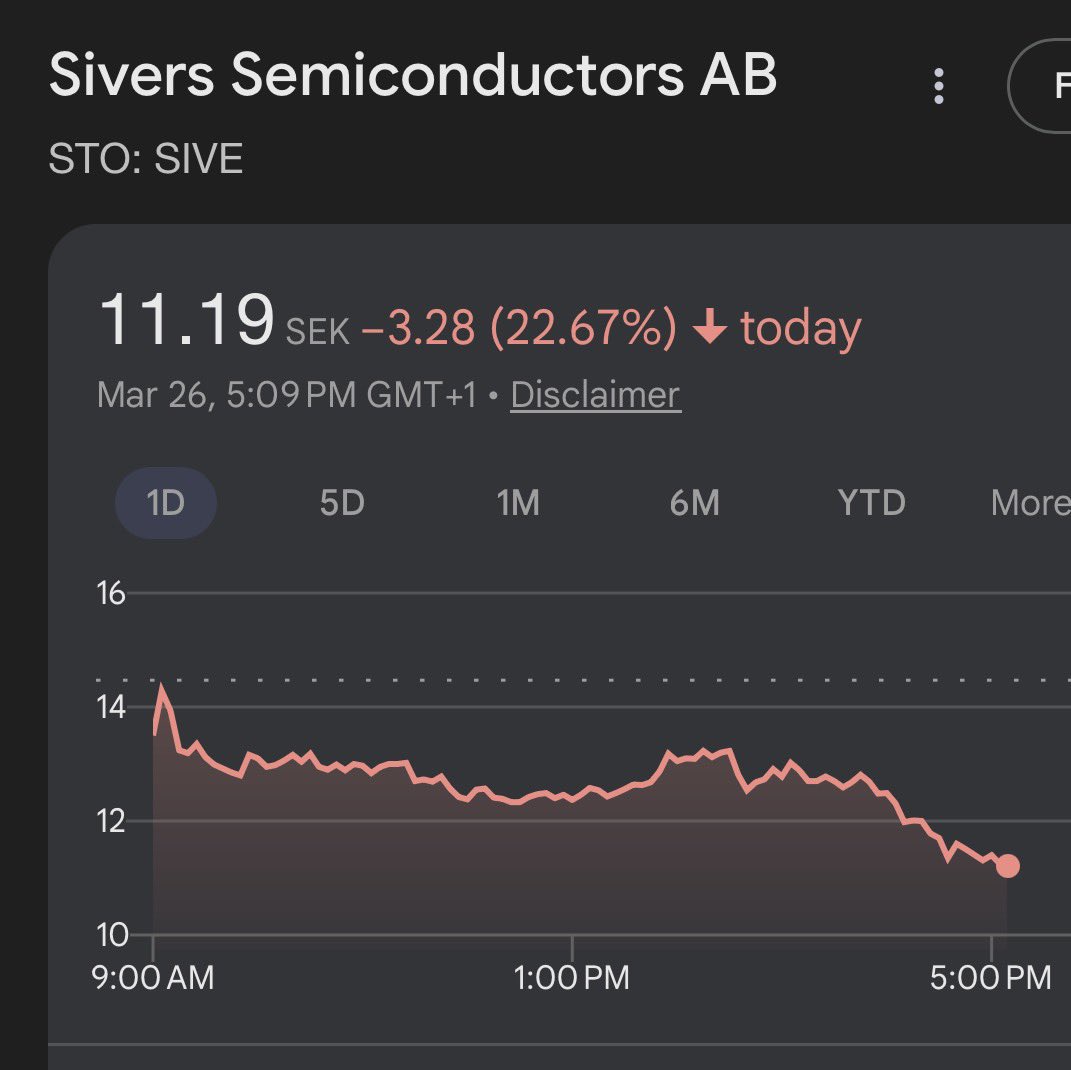Click the STO: SIVE ticker label

click(146, 160)
